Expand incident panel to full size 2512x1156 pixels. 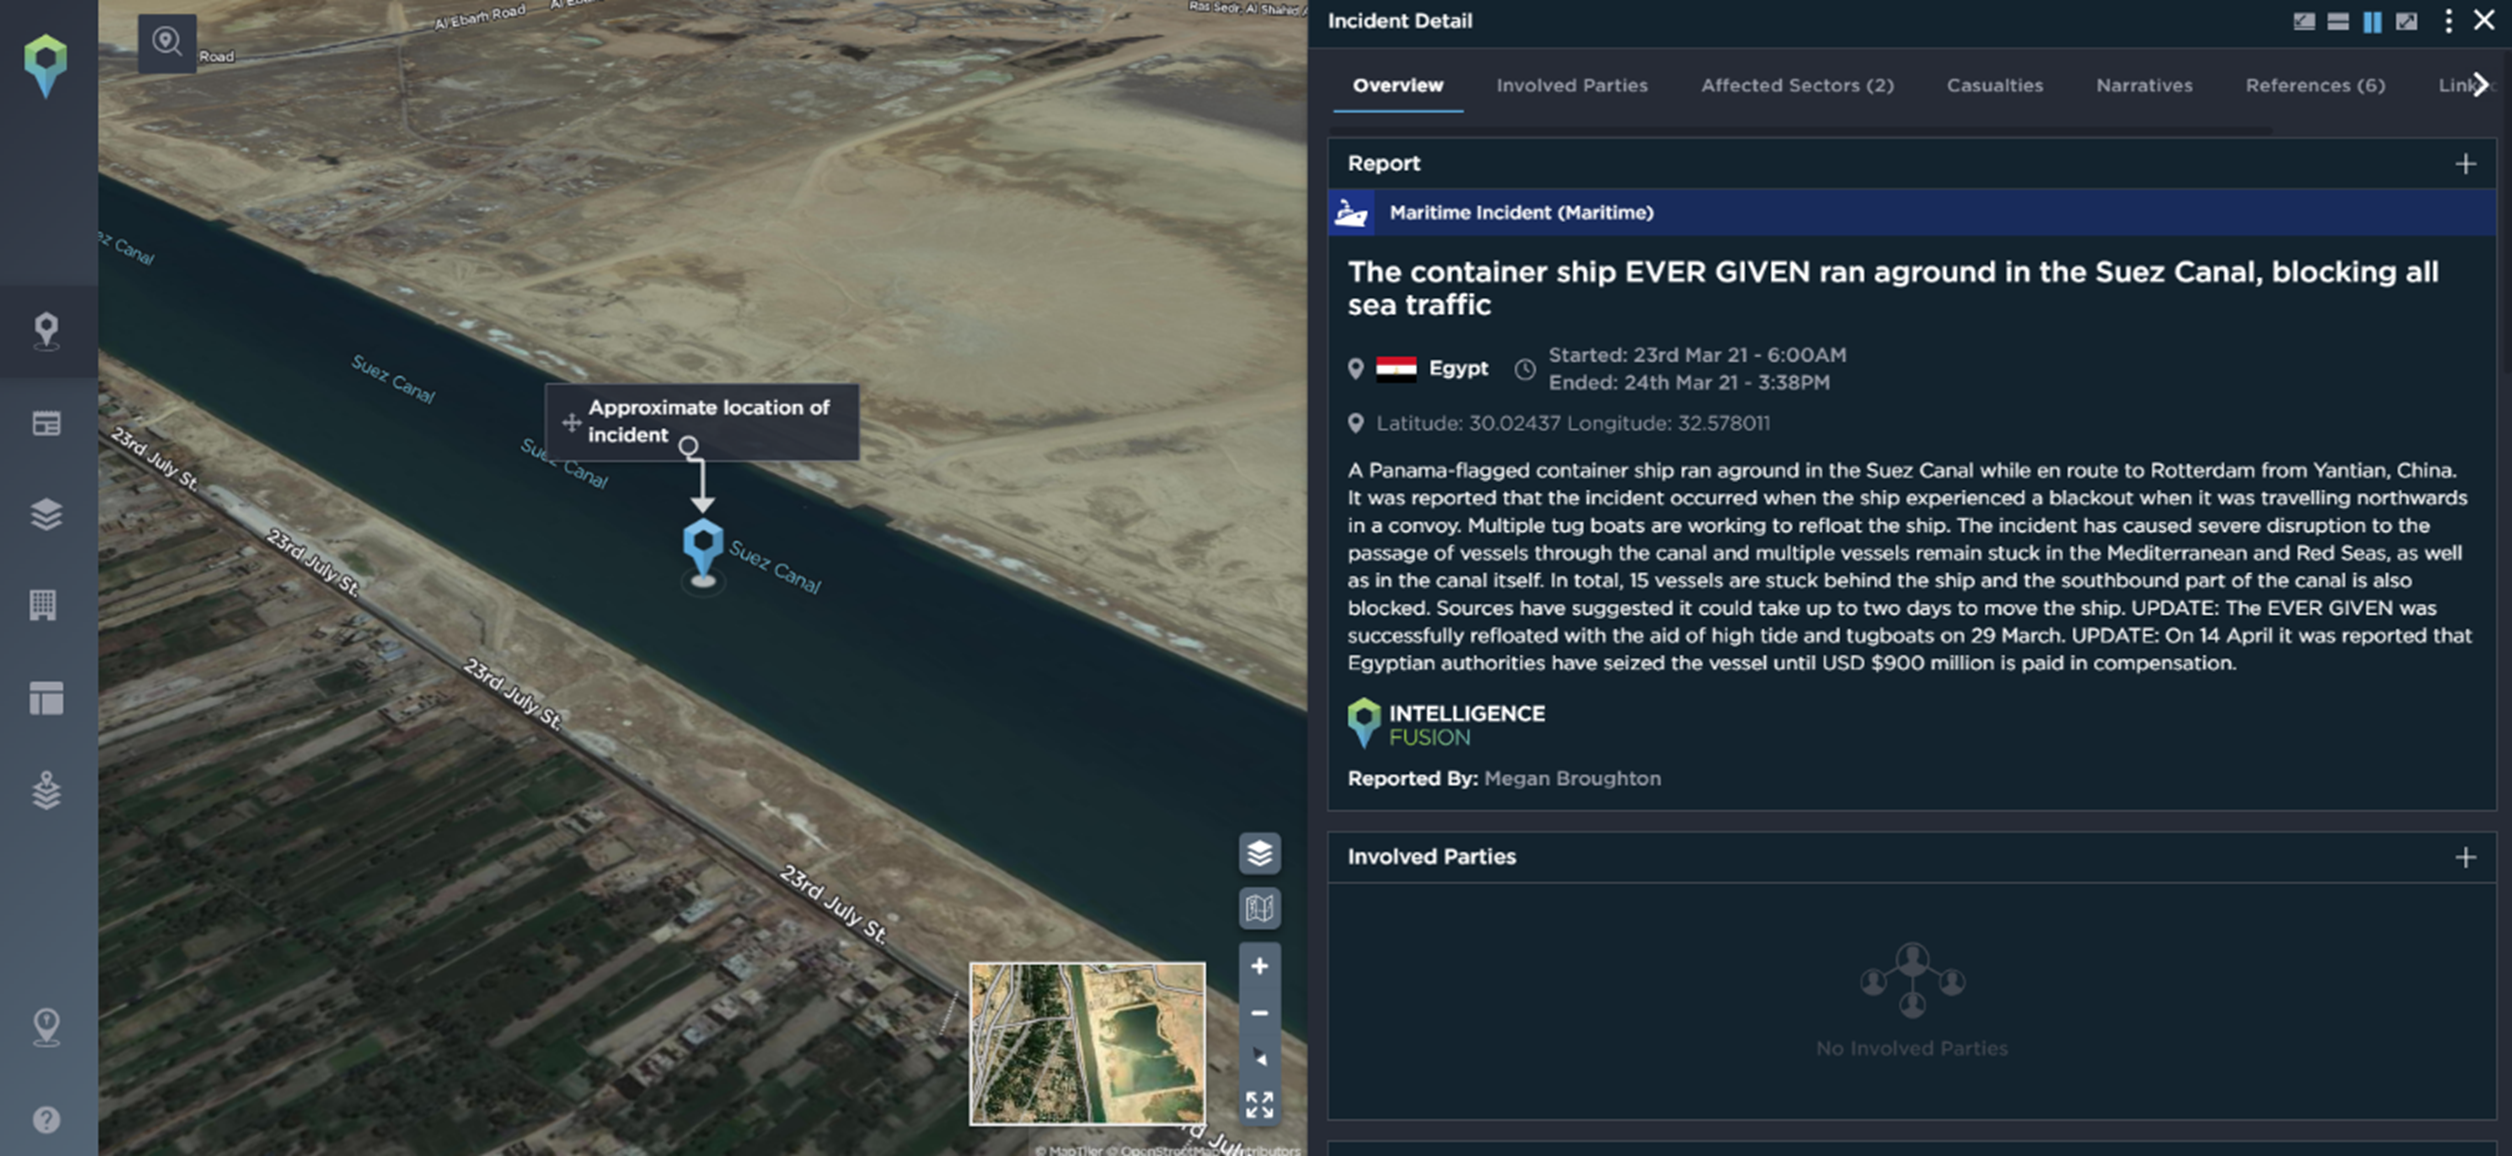point(2407,21)
